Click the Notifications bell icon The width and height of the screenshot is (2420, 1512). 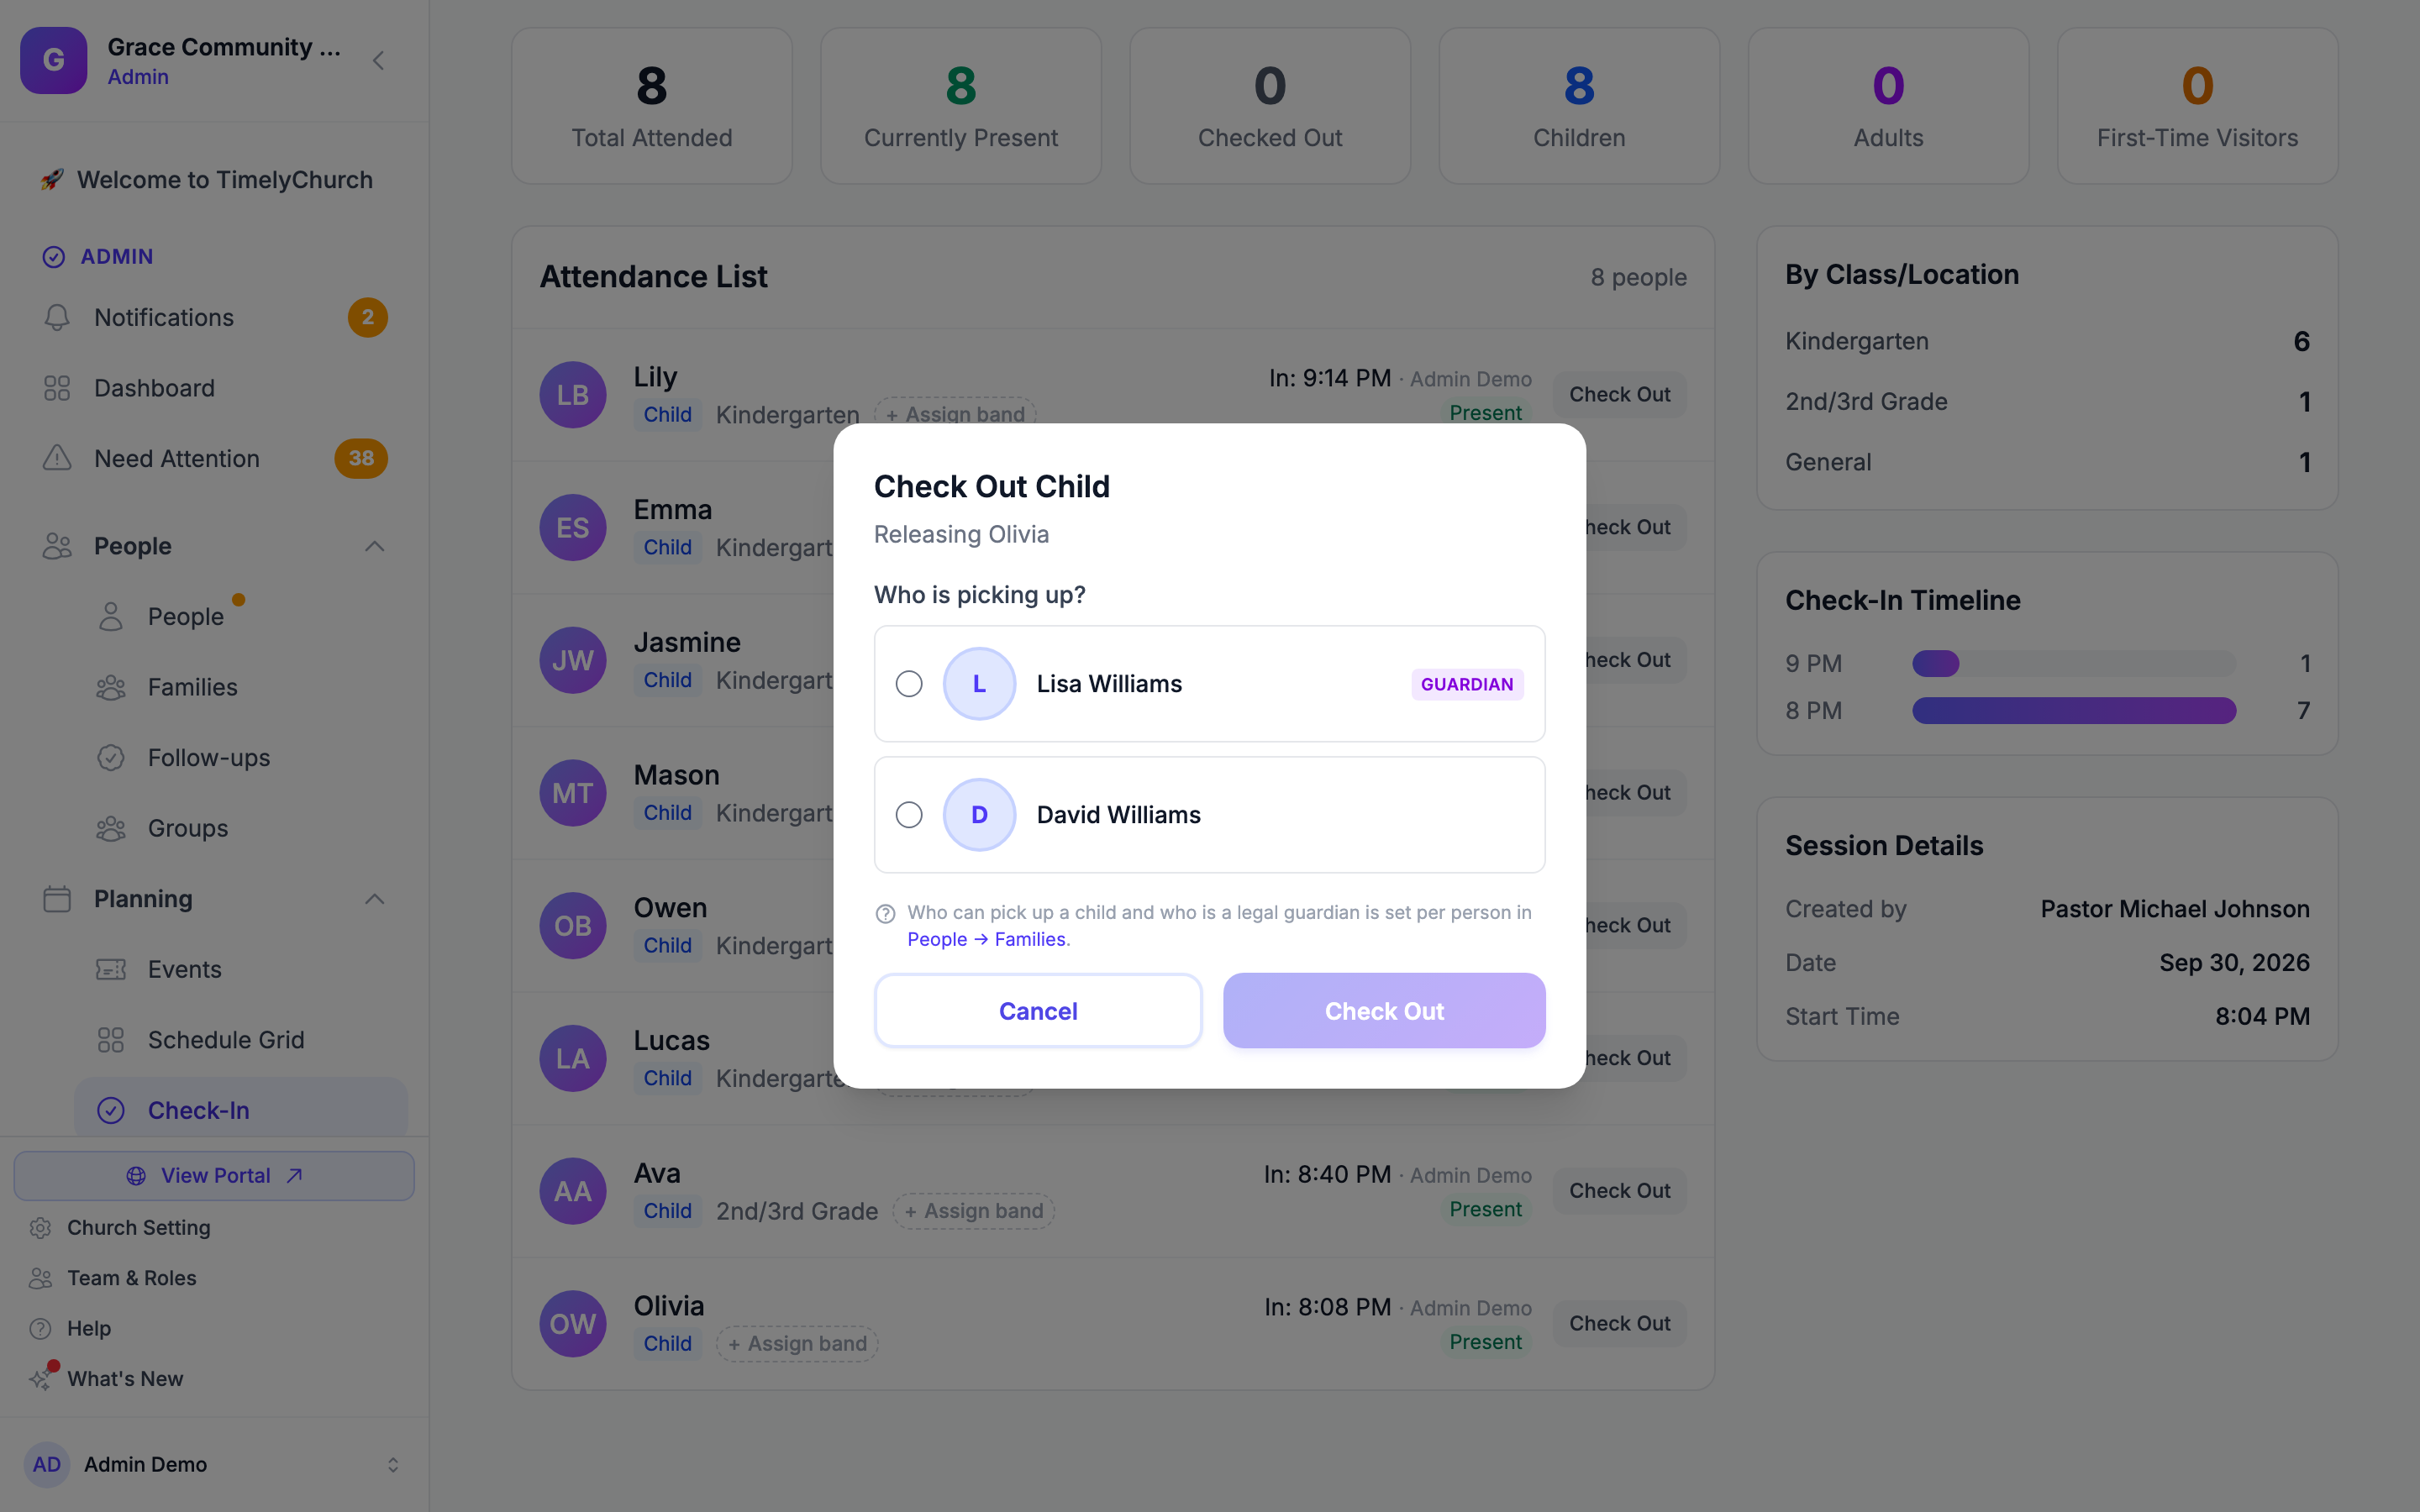point(57,317)
